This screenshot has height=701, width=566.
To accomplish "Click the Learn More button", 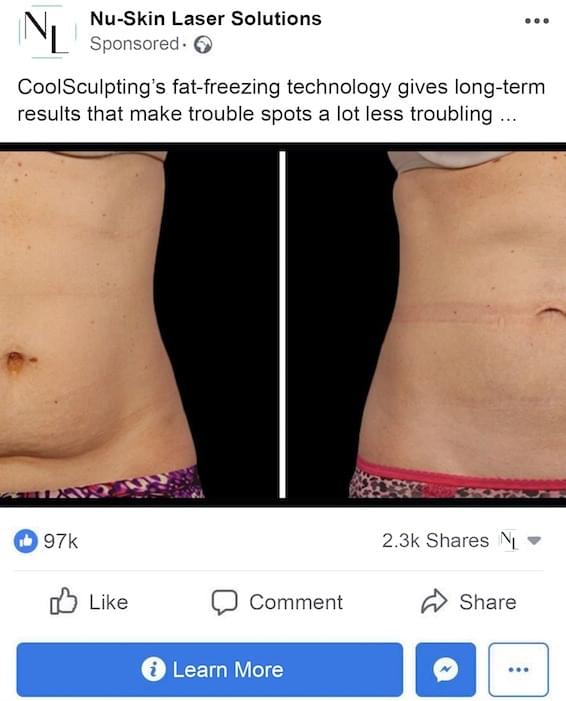I will click(x=210, y=669).
